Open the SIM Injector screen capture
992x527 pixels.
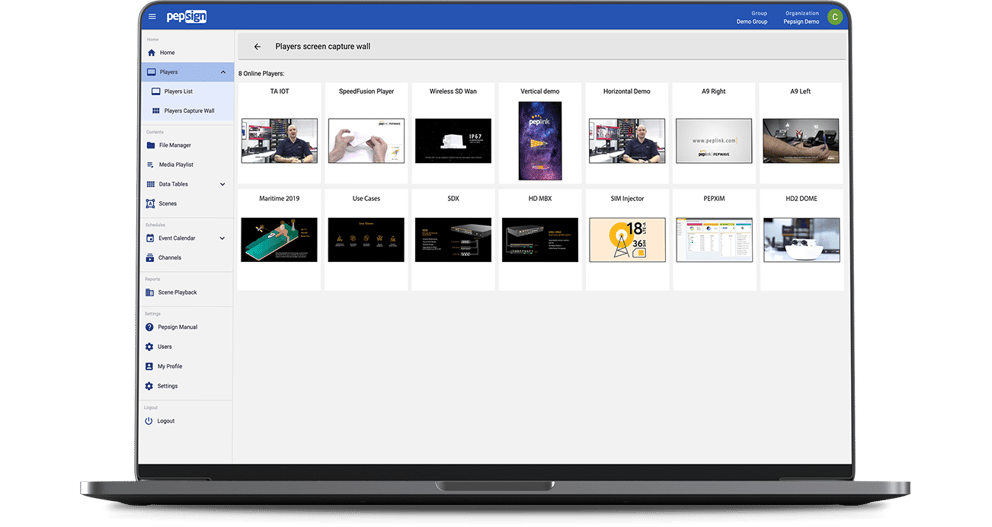(x=627, y=240)
